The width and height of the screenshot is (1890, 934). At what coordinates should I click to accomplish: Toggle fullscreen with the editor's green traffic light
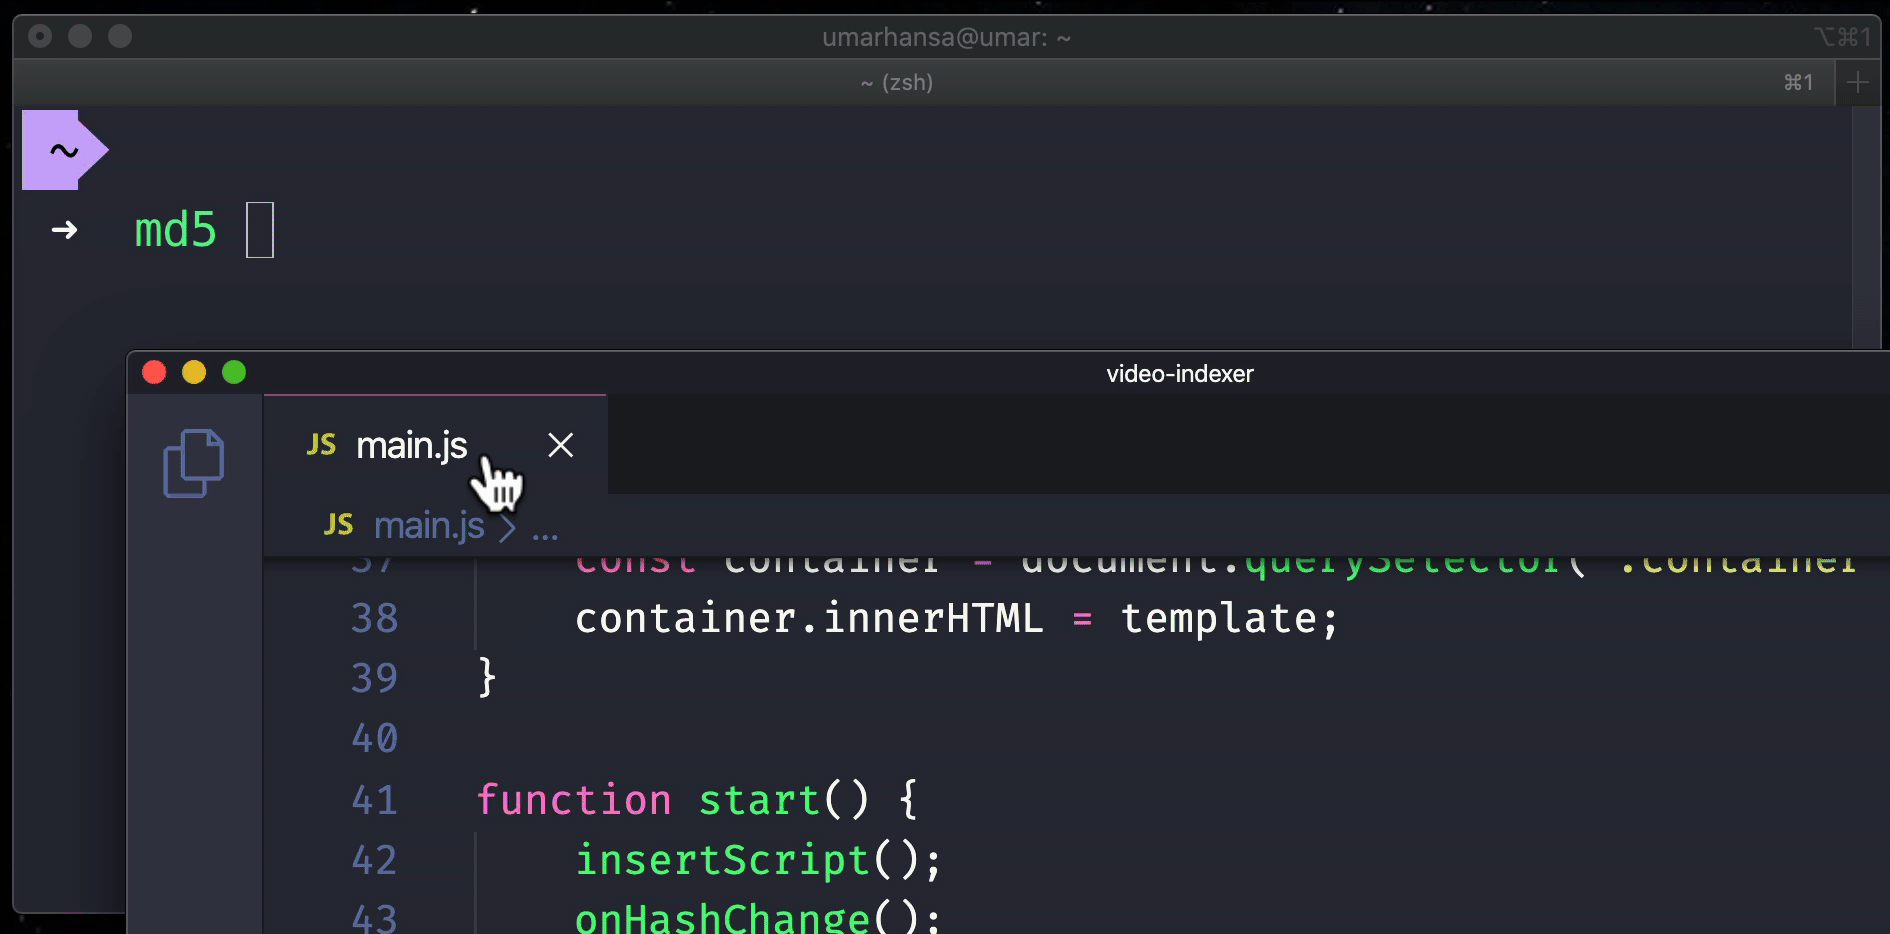(x=234, y=371)
